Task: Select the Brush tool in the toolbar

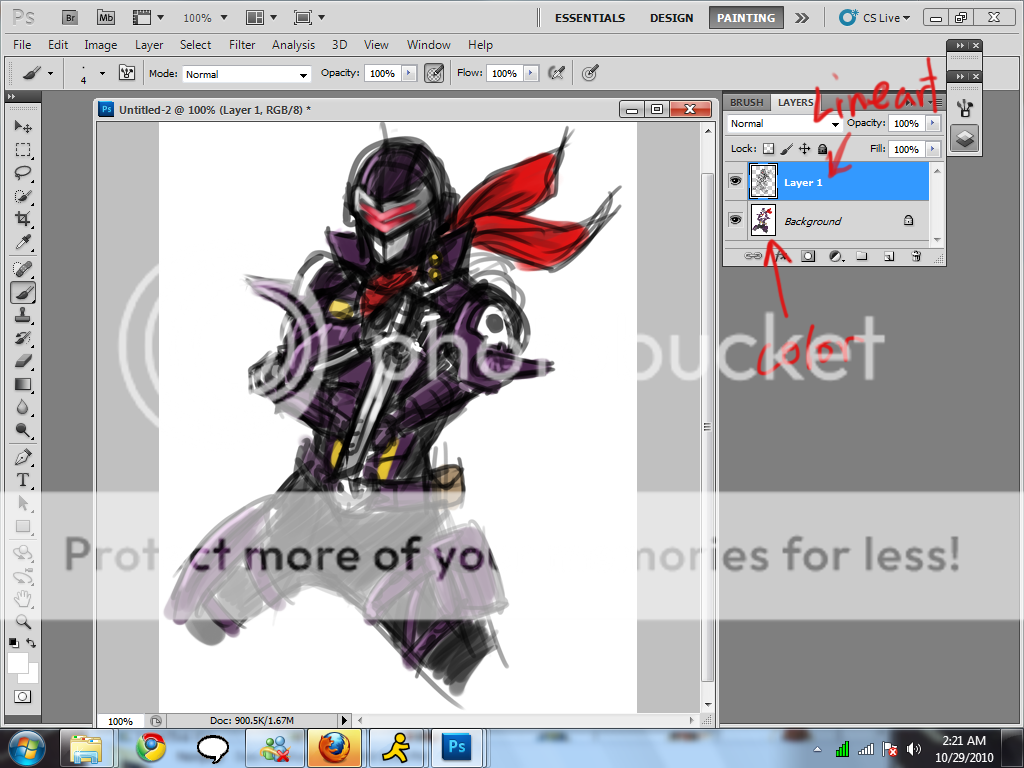Action: pos(22,292)
